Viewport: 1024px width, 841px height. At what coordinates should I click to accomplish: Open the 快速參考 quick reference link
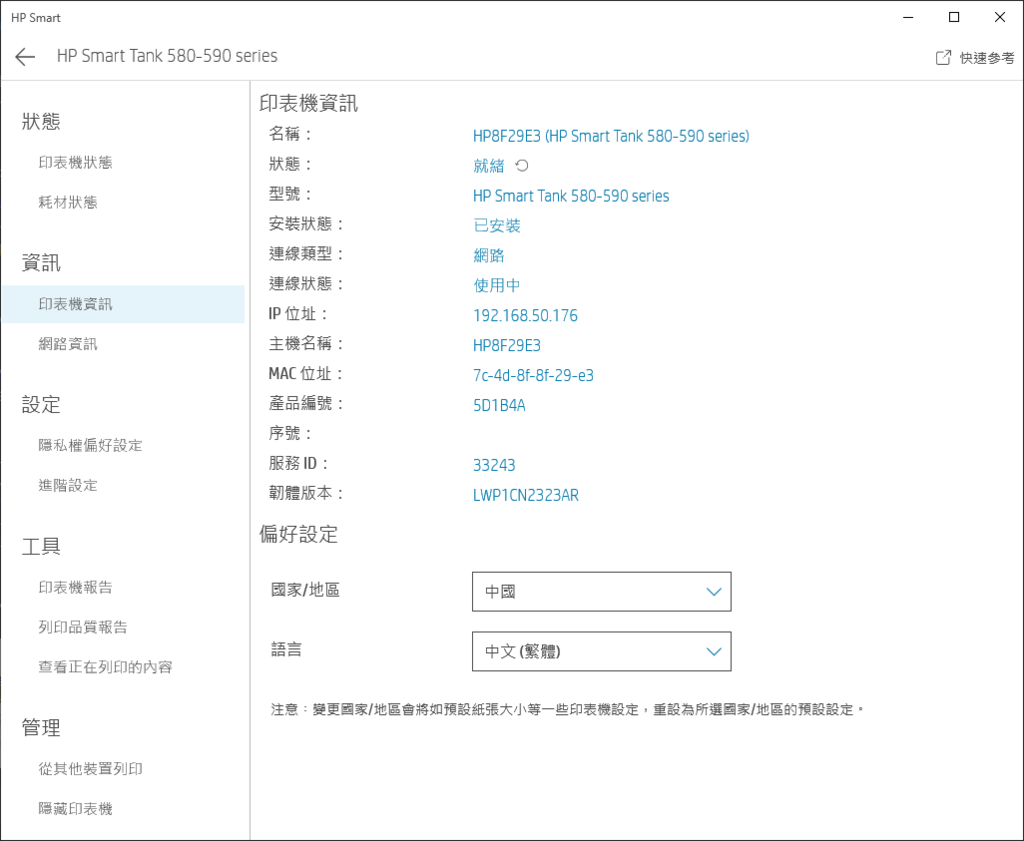pyautogui.click(x=987, y=58)
